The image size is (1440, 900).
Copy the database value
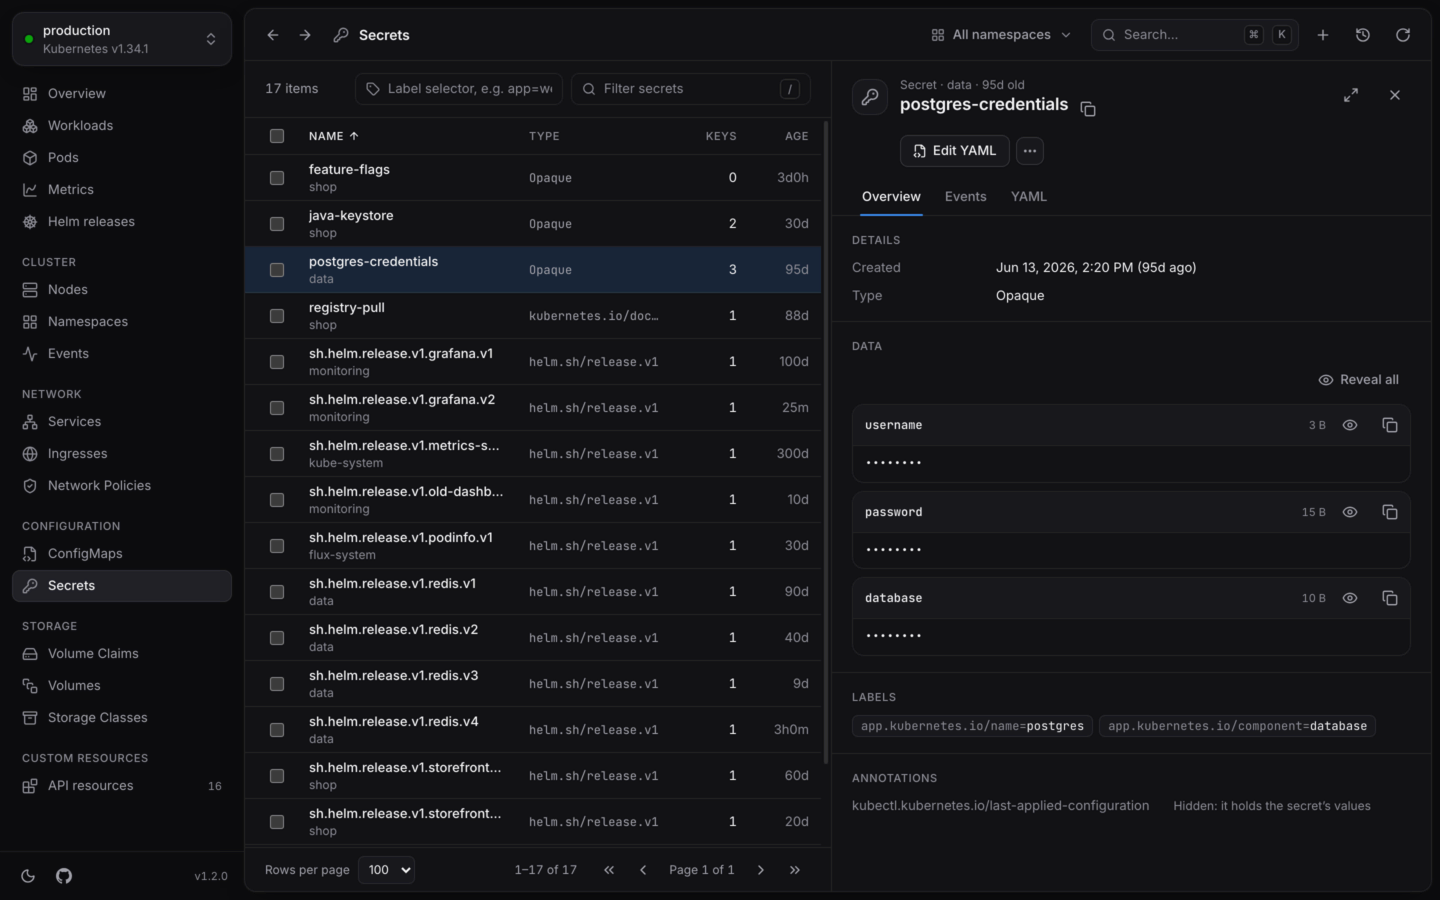click(1389, 598)
